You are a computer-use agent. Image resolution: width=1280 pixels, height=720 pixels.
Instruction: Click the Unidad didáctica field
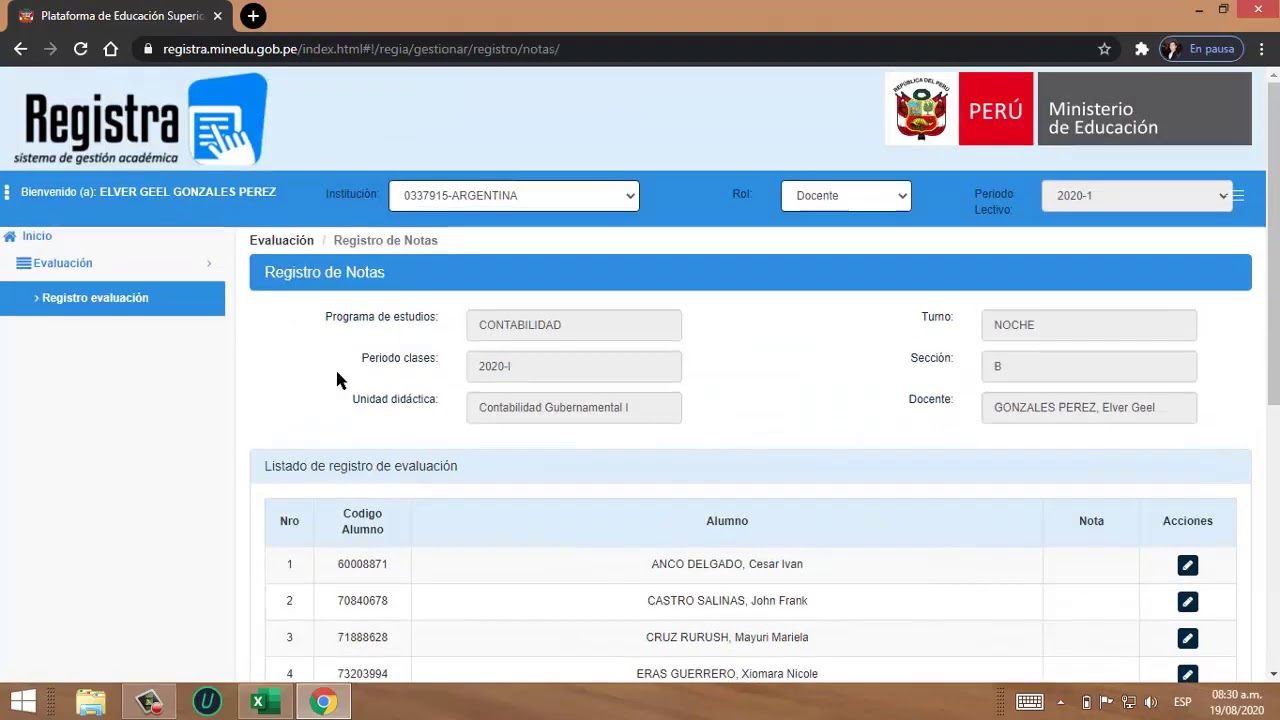click(574, 407)
